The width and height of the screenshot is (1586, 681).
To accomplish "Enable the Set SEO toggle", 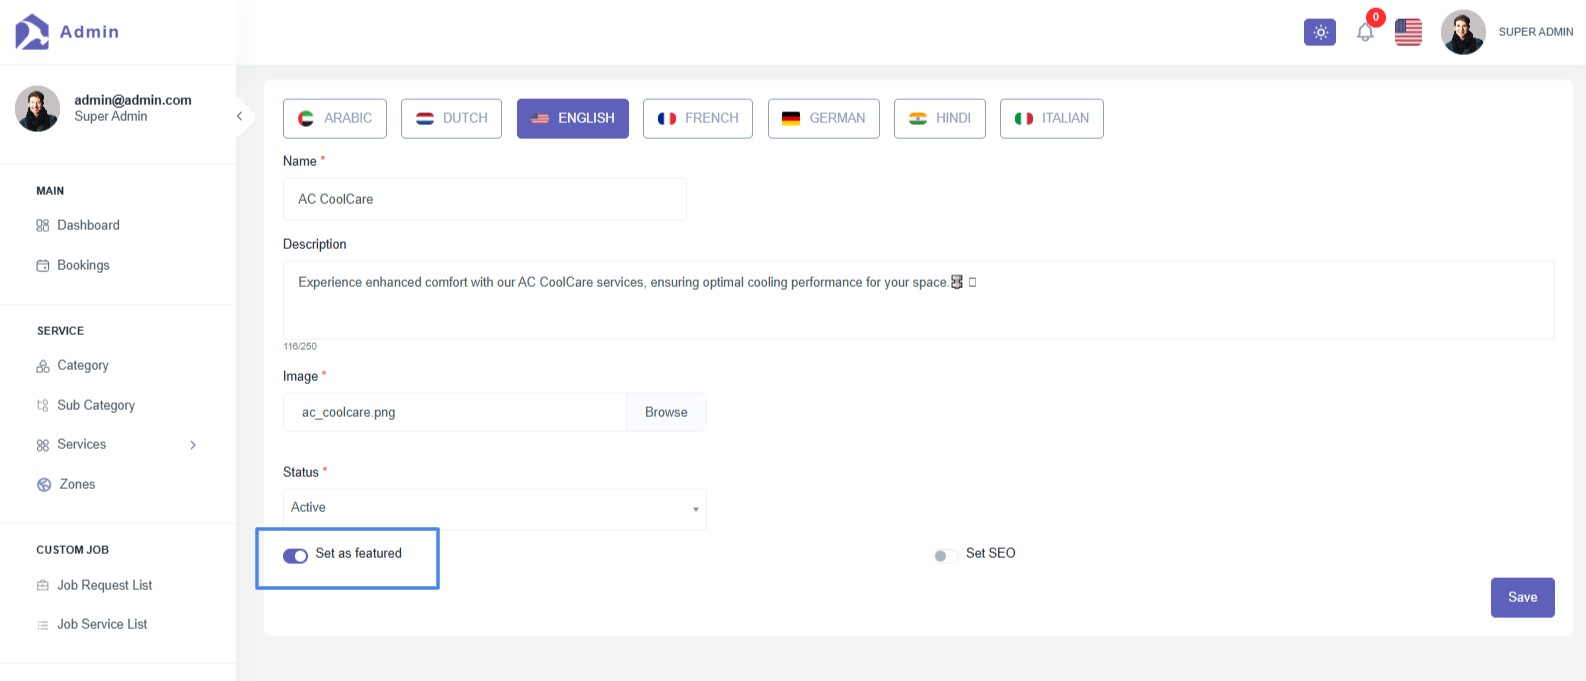I will (945, 555).
